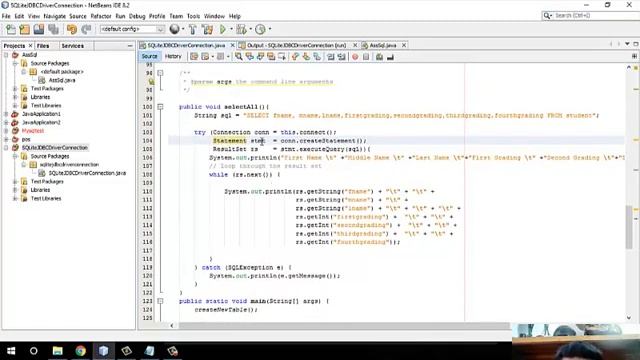
Task: Click the Clean and Build Project icon
Action: pyautogui.click(x=207, y=29)
